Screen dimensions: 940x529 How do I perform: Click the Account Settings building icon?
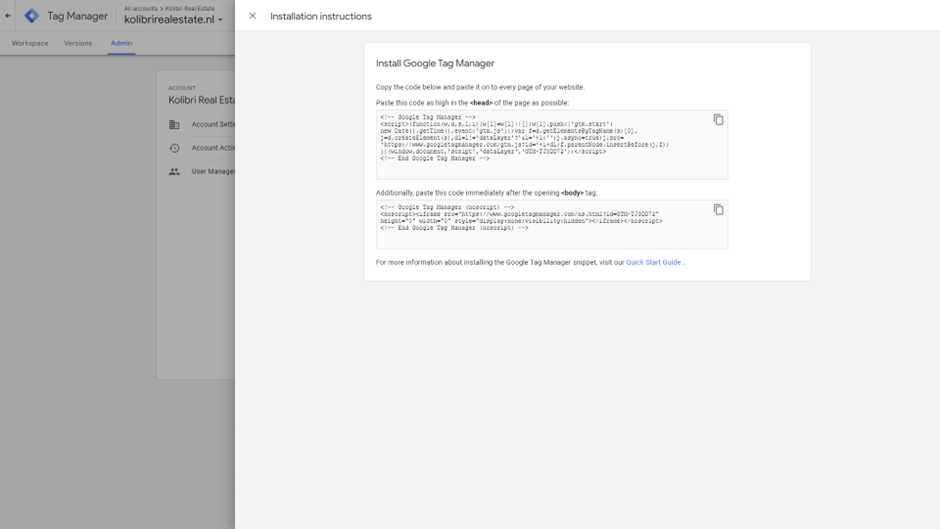pos(174,125)
